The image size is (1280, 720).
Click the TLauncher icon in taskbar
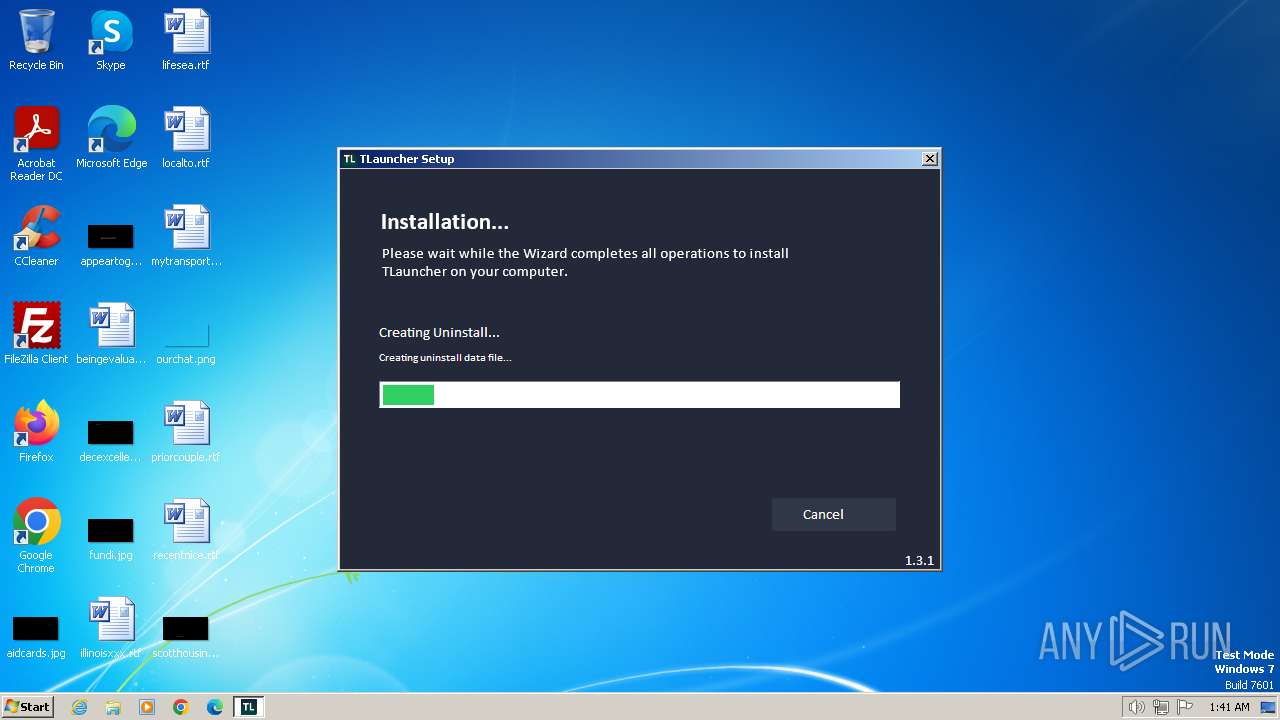[x=248, y=707]
